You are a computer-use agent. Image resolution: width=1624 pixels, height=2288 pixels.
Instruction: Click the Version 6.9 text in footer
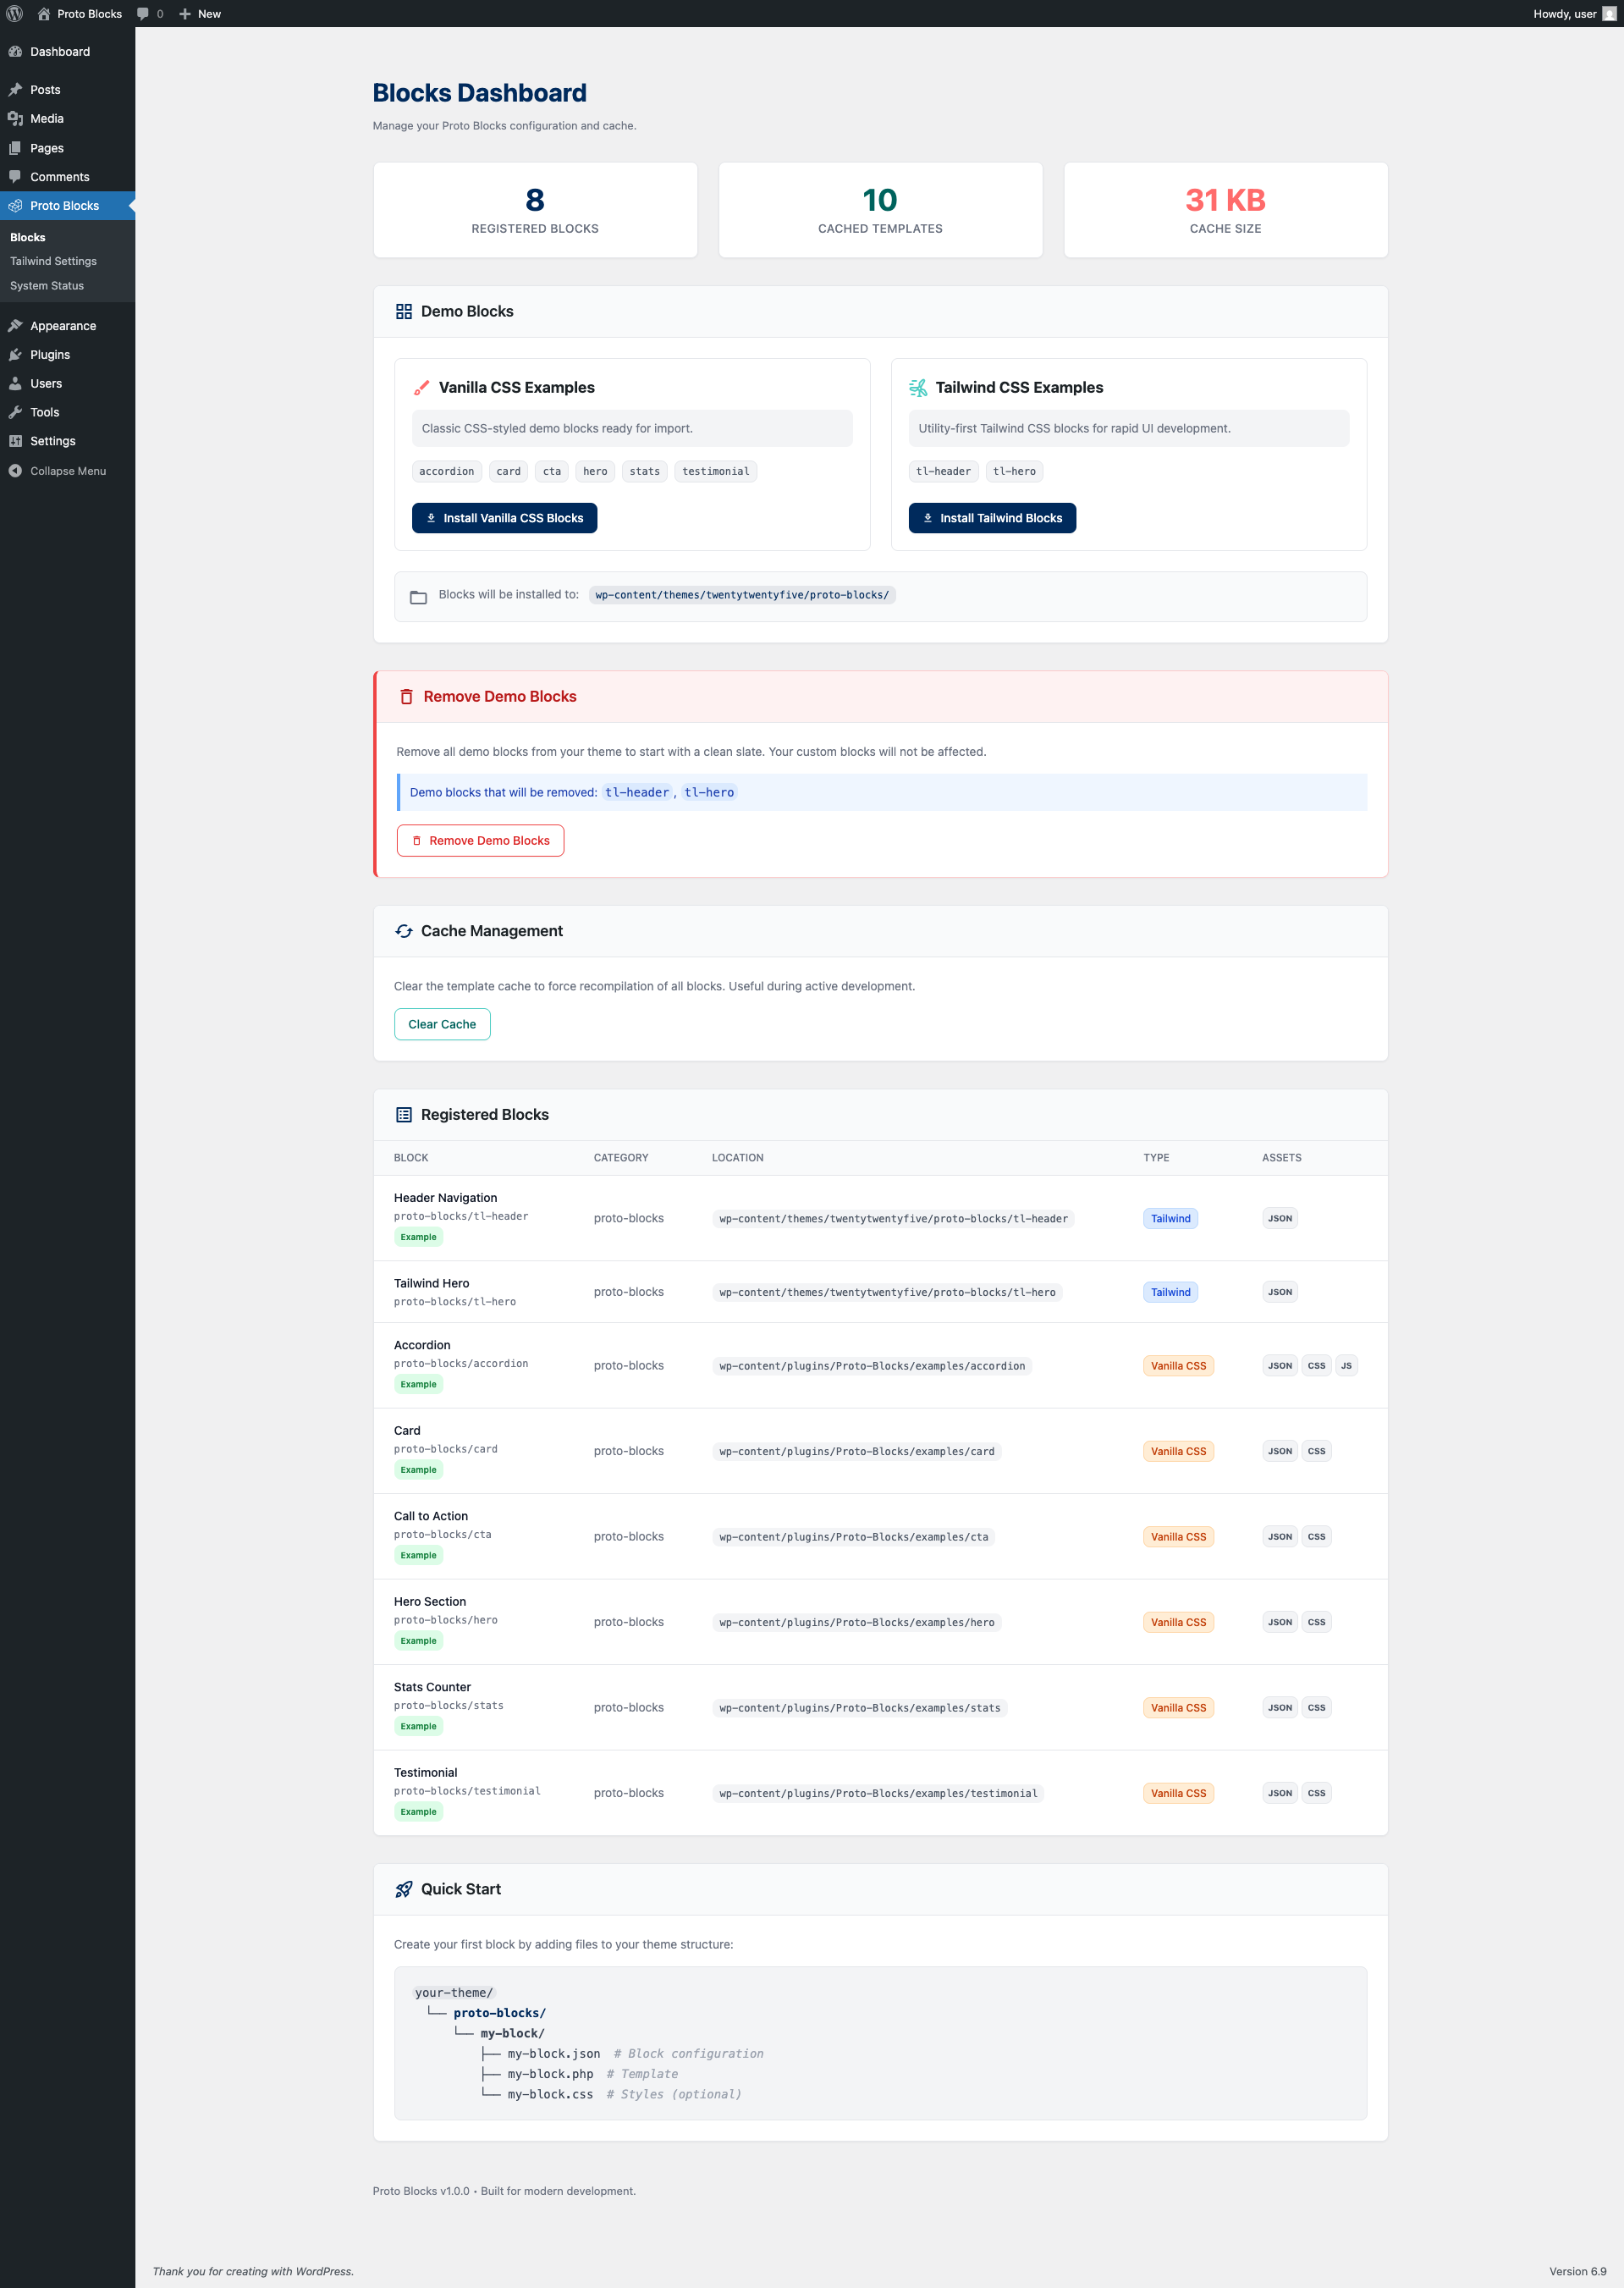pos(1577,2271)
